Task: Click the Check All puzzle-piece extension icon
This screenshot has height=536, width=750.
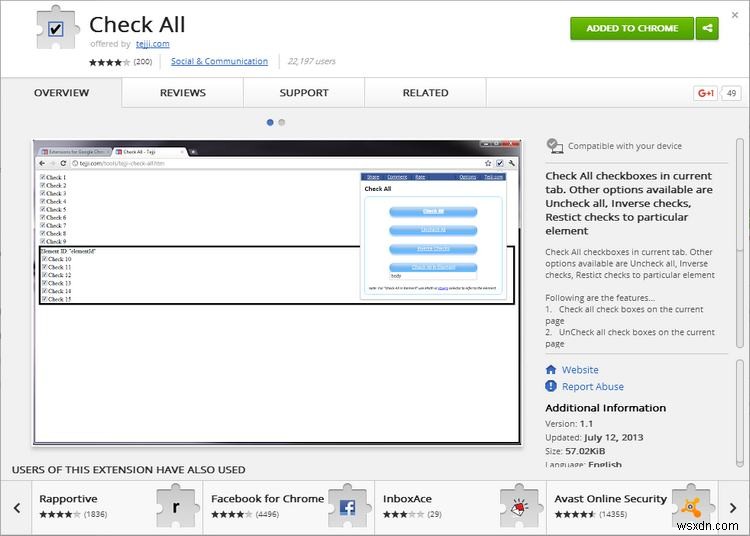Action: 57,28
